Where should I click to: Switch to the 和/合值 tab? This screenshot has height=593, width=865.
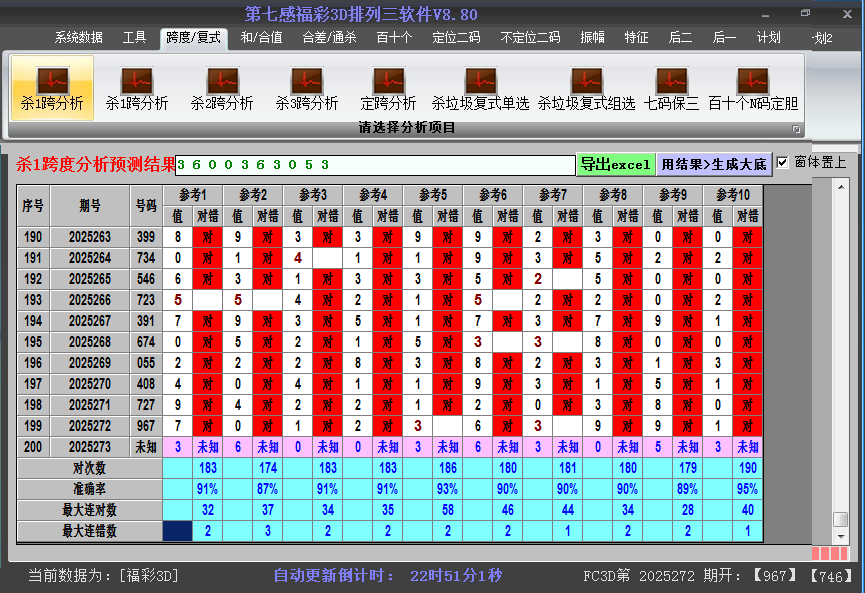[x=262, y=38]
